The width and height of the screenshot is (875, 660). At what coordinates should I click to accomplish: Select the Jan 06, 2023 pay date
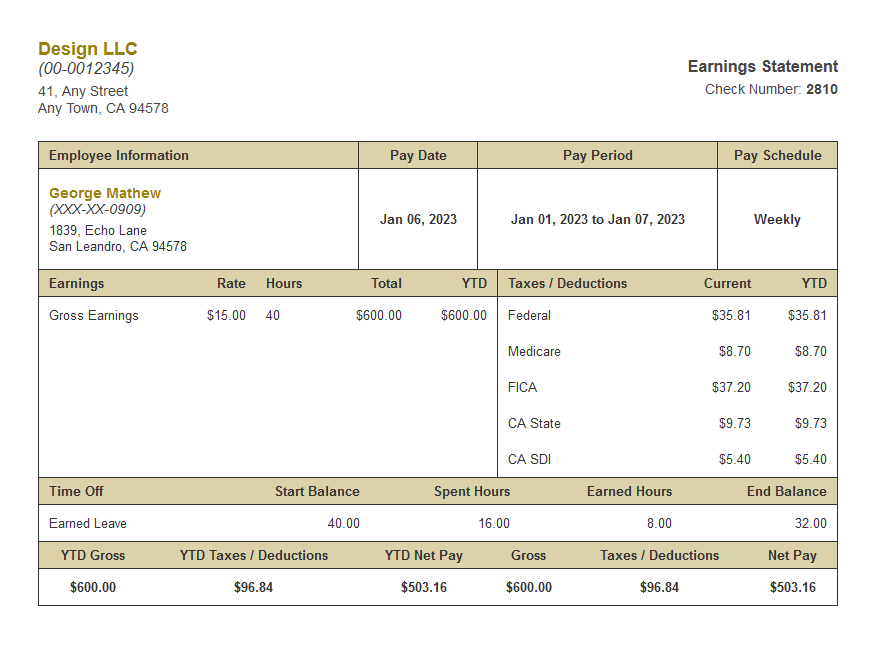pos(418,219)
